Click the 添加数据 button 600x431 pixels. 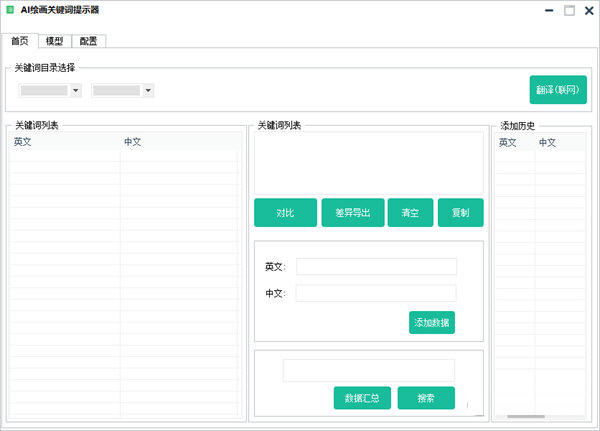point(432,322)
